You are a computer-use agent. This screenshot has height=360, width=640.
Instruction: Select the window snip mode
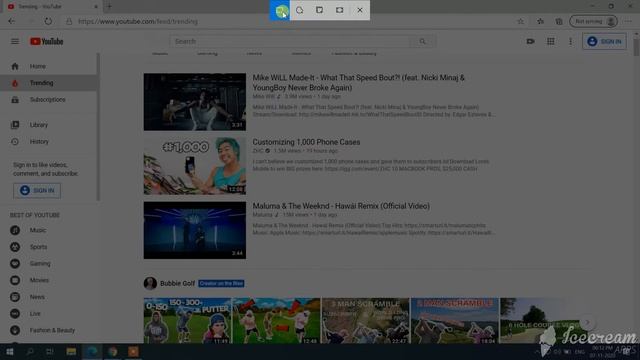pos(320,10)
